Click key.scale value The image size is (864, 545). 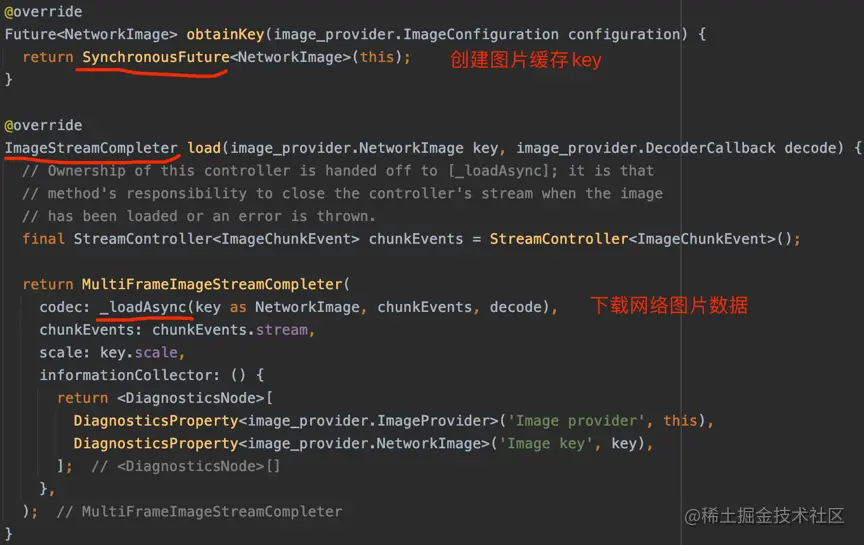(x=139, y=353)
